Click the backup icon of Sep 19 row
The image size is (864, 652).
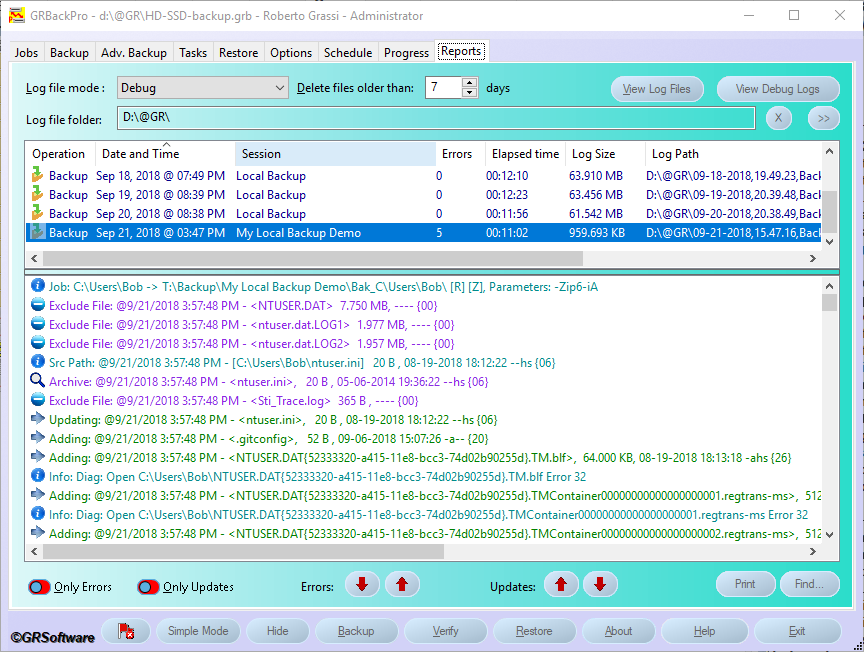coord(37,194)
